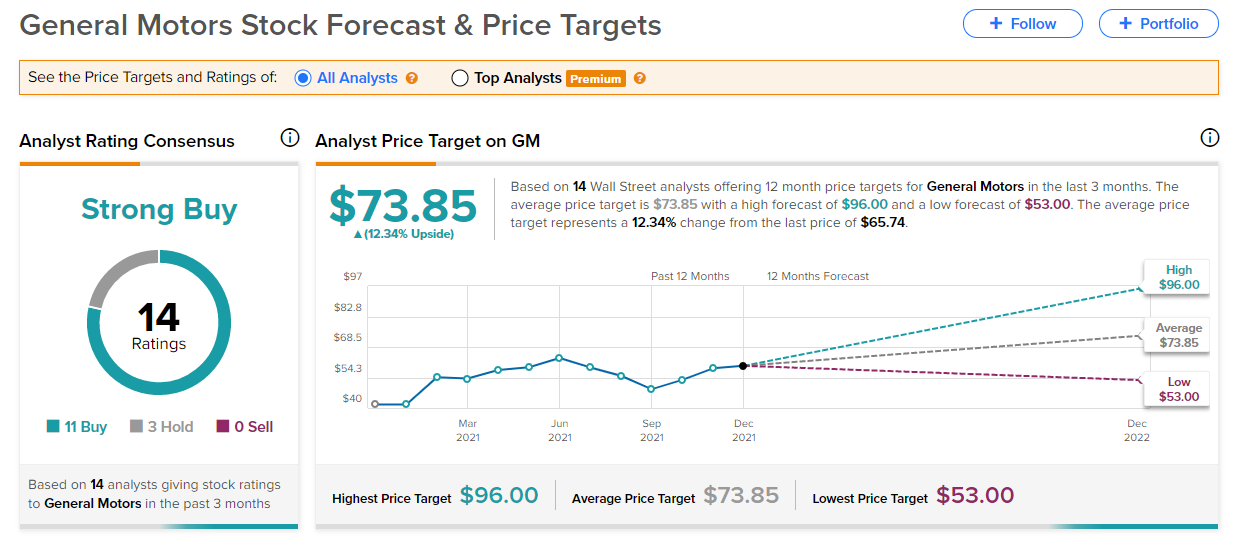This screenshot has height=557, width=1238.
Task: Click the High $96.00 forecast label
Action: point(1178,277)
